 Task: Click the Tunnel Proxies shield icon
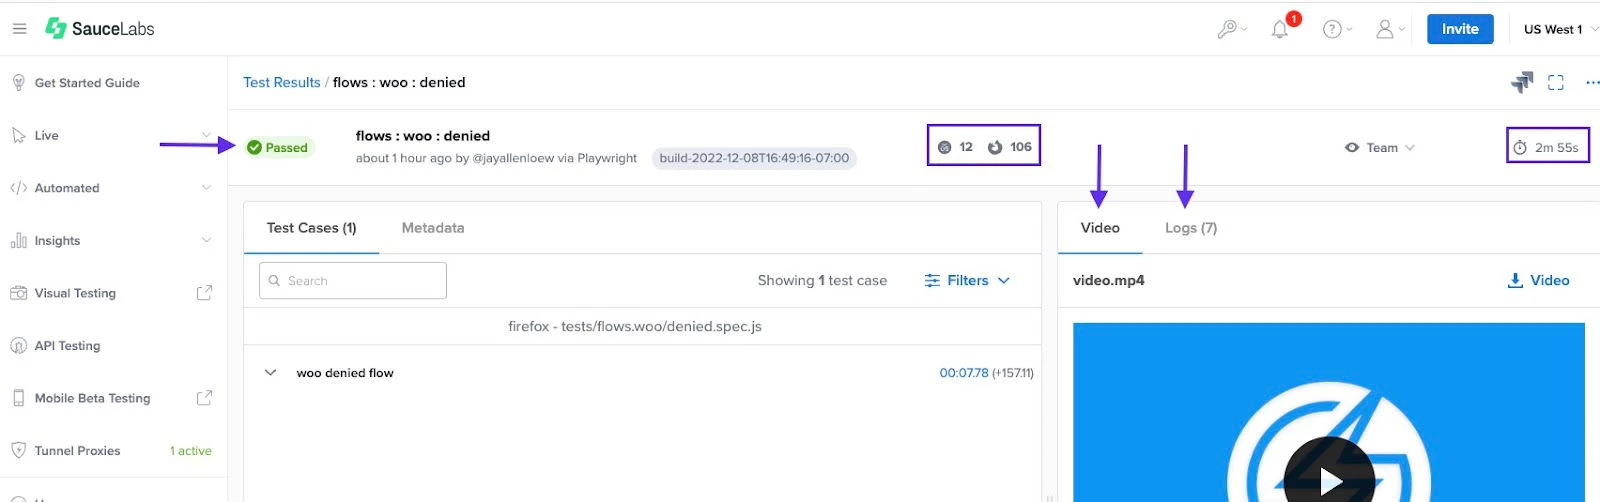click(x=18, y=451)
